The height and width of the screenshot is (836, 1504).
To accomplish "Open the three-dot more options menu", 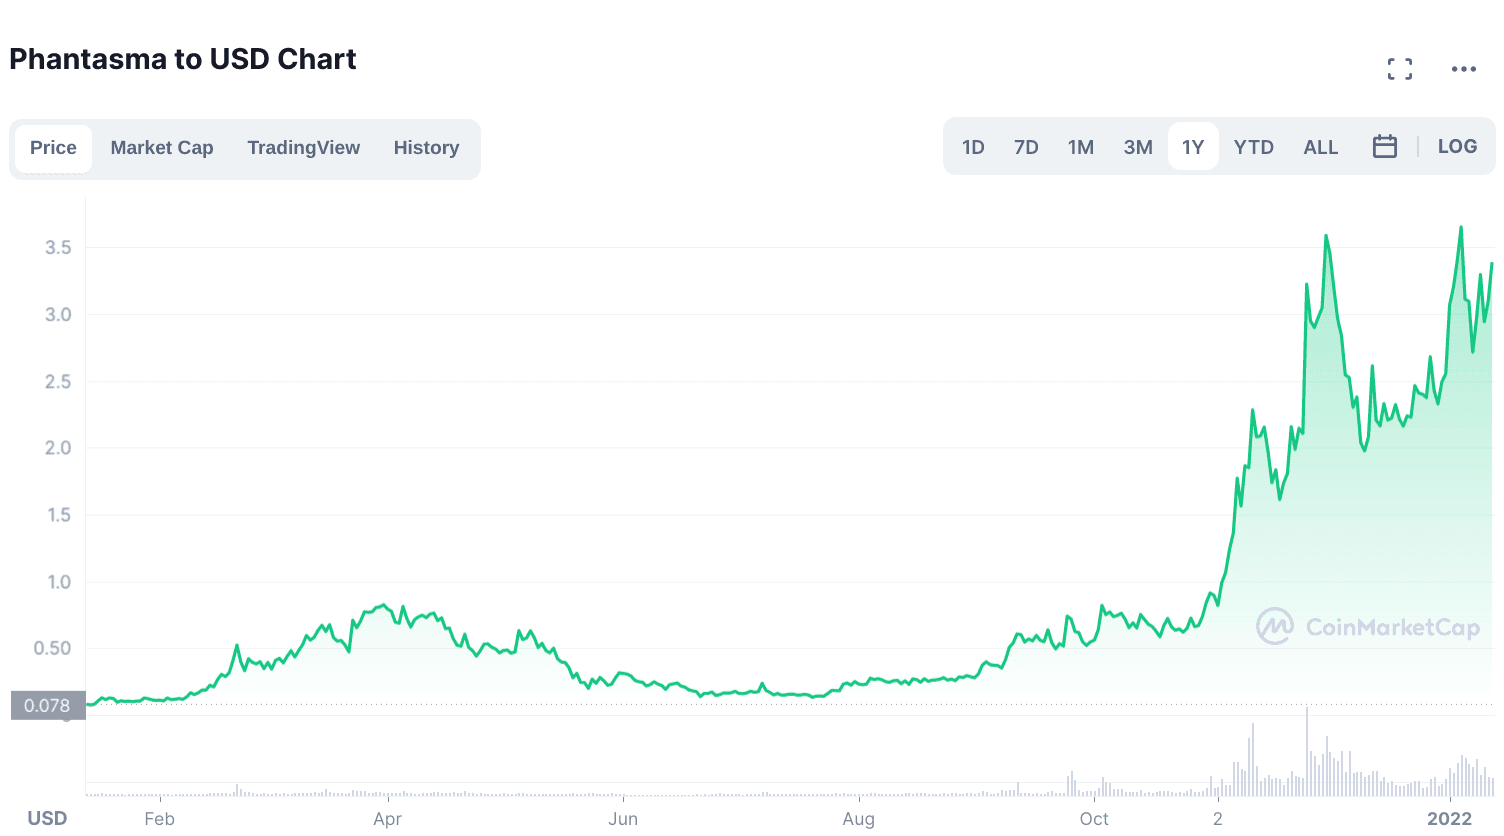I will click(x=1464, y=69).
